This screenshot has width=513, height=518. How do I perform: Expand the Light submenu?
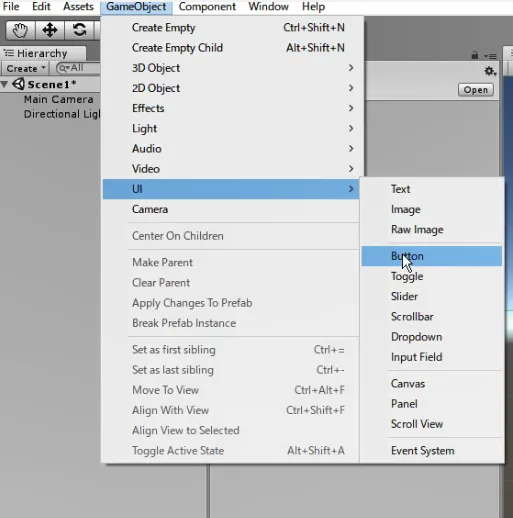coord(231,129)
